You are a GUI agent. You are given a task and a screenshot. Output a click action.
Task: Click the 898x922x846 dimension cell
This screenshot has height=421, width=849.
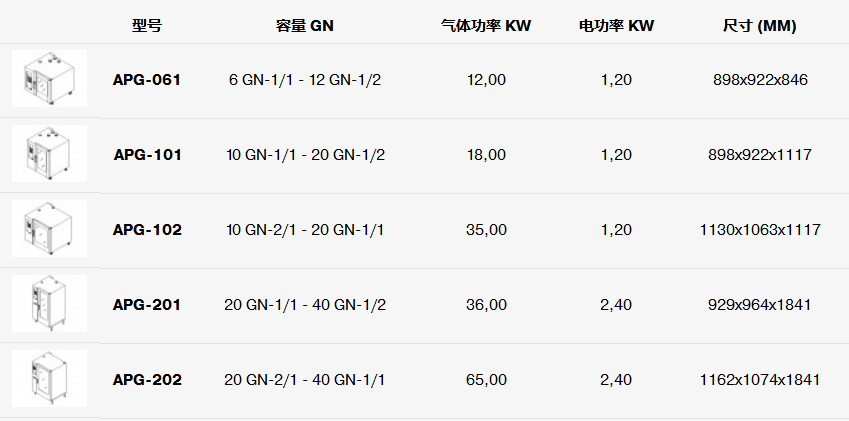(x=760, y=80)
